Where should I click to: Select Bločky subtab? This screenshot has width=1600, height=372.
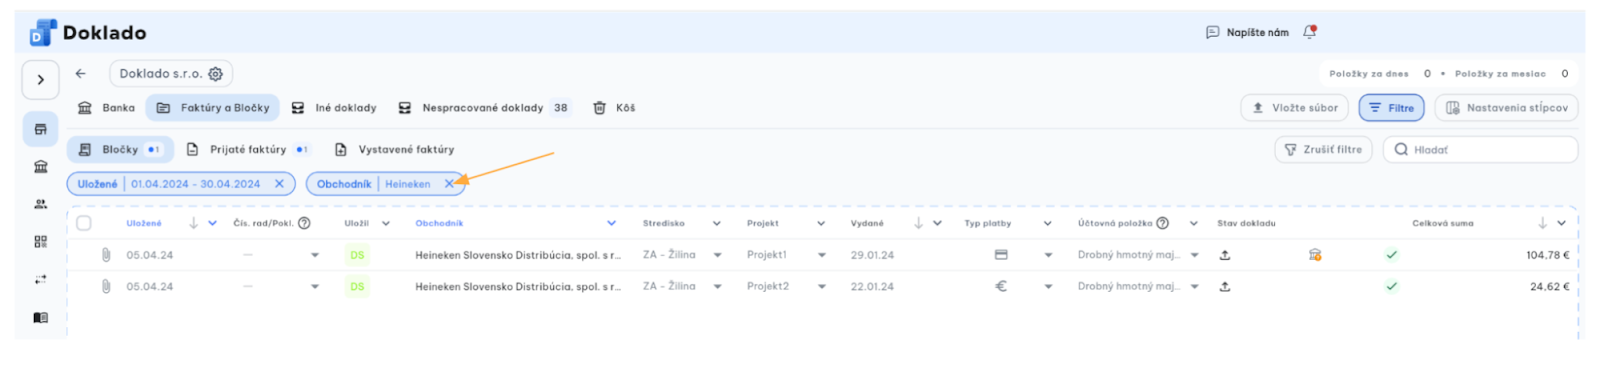120,150
